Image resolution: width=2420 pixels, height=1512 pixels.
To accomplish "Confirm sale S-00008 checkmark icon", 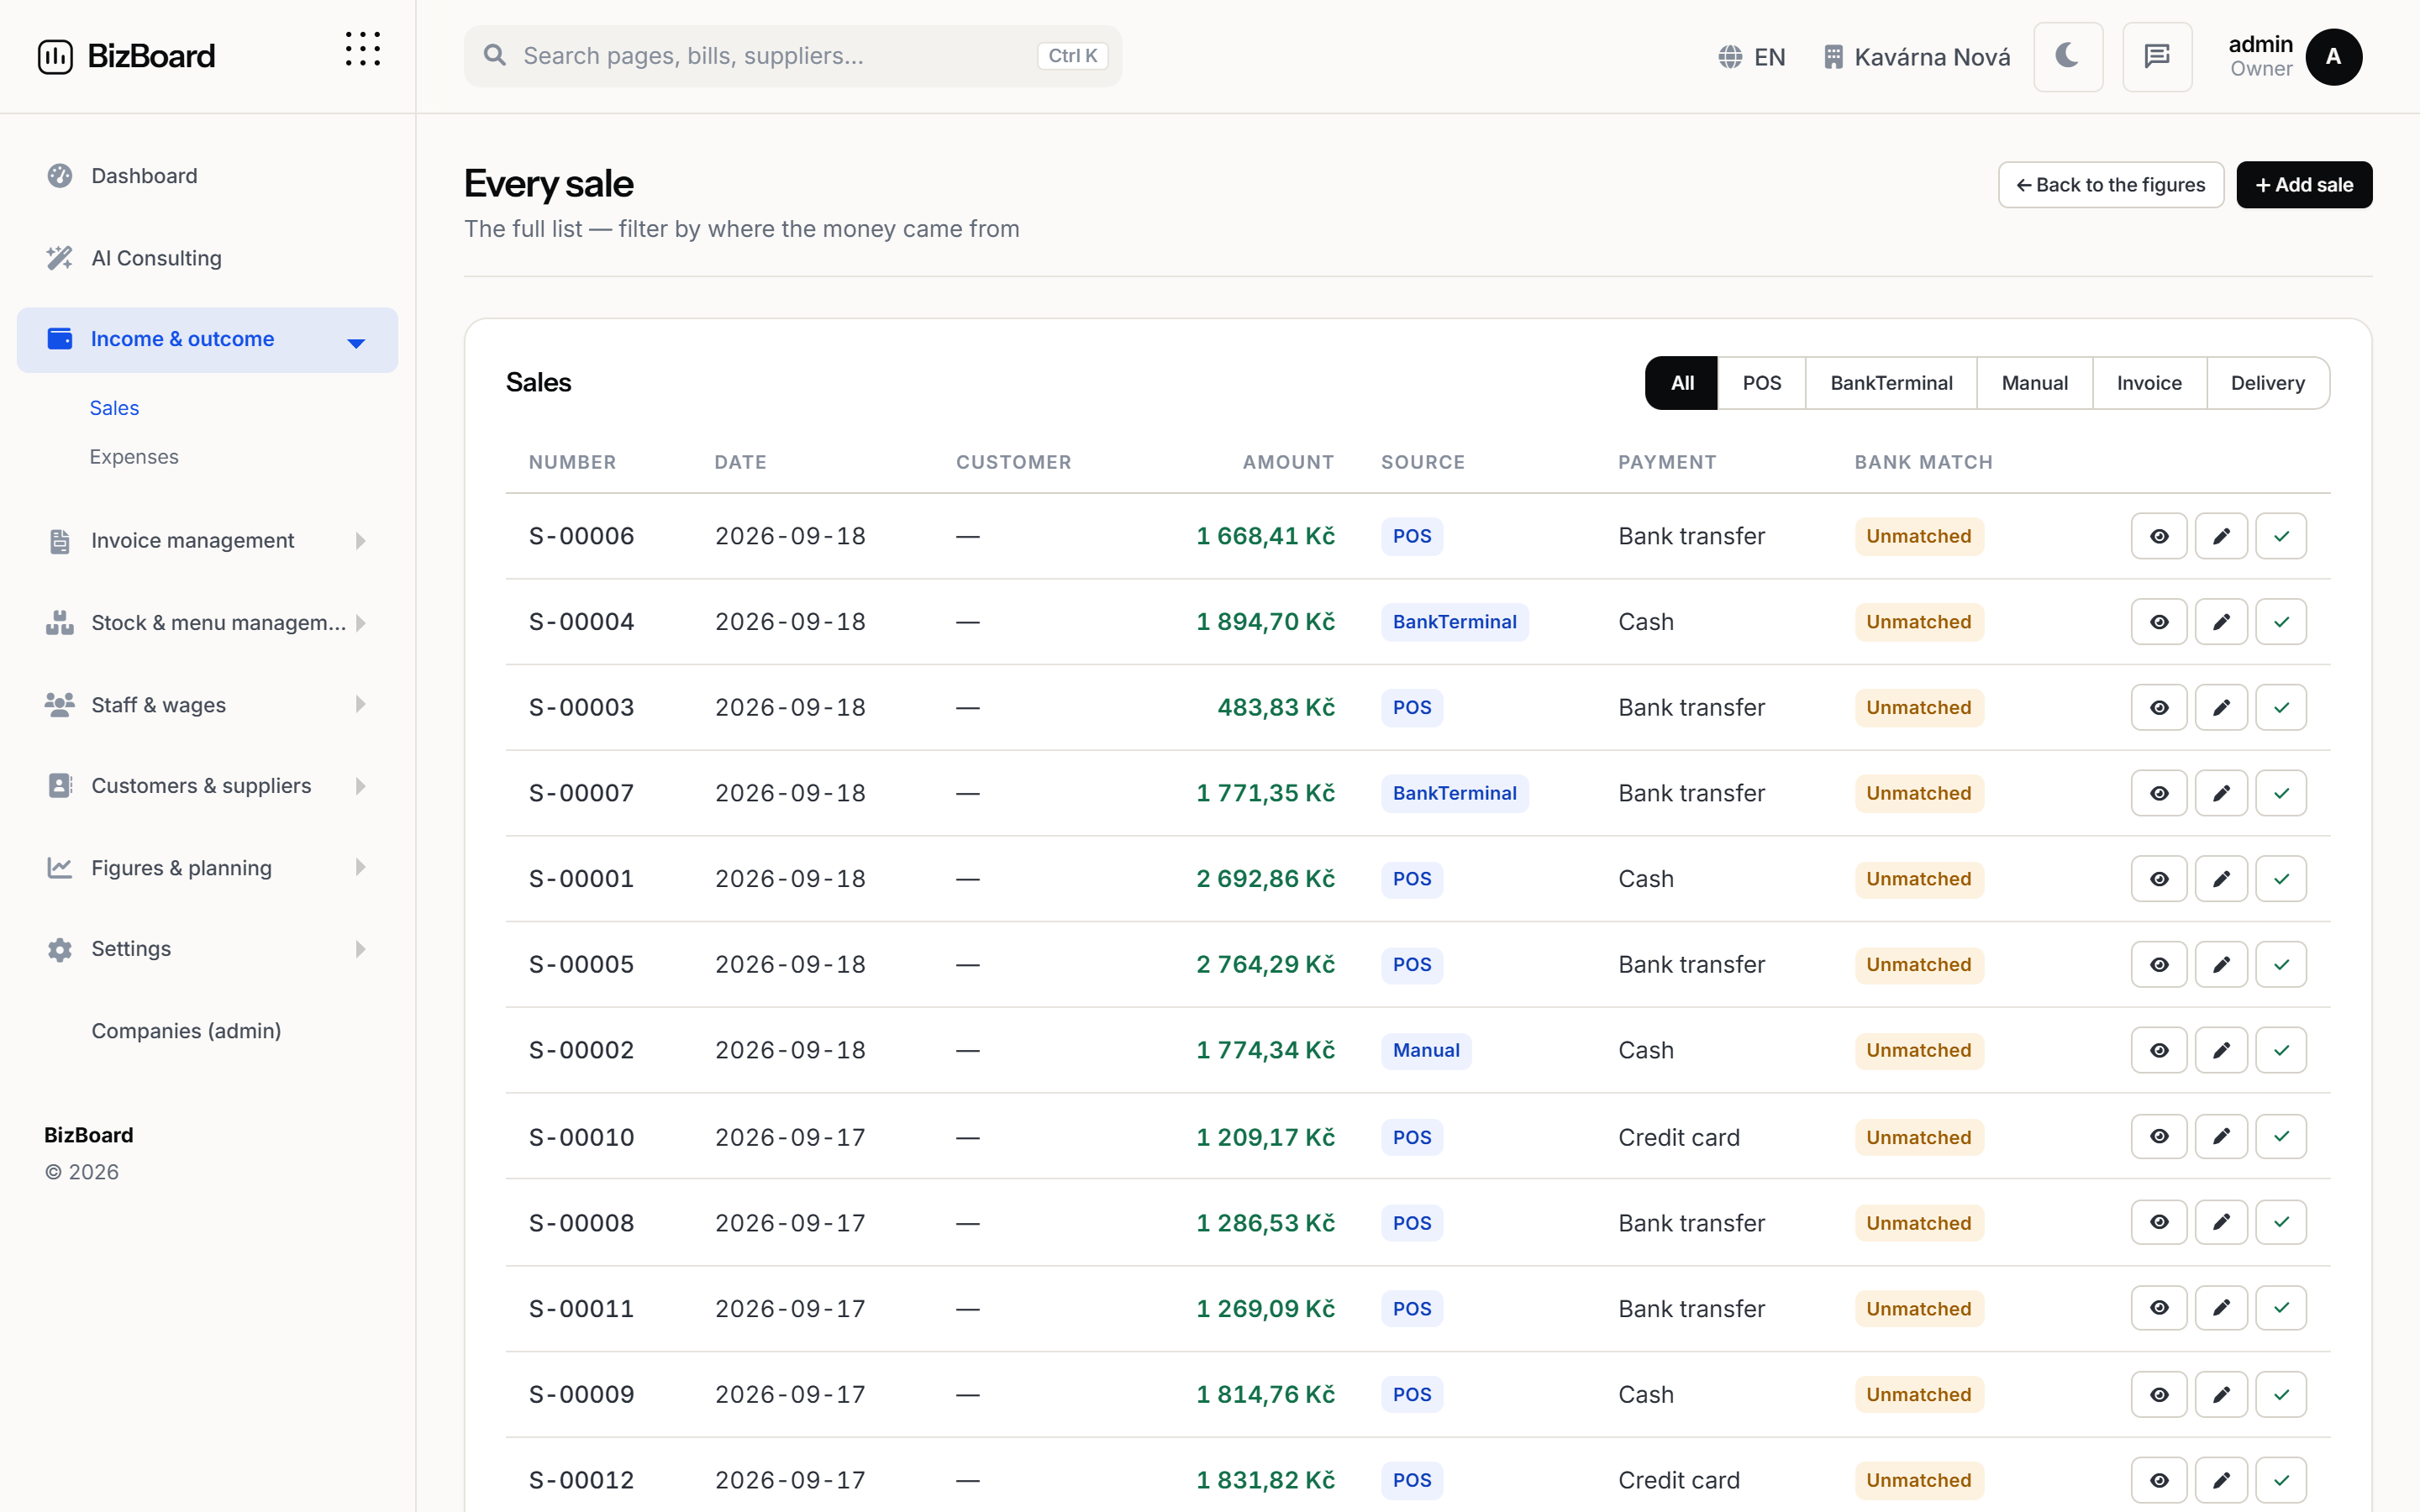I will tap(2281, 1222).
